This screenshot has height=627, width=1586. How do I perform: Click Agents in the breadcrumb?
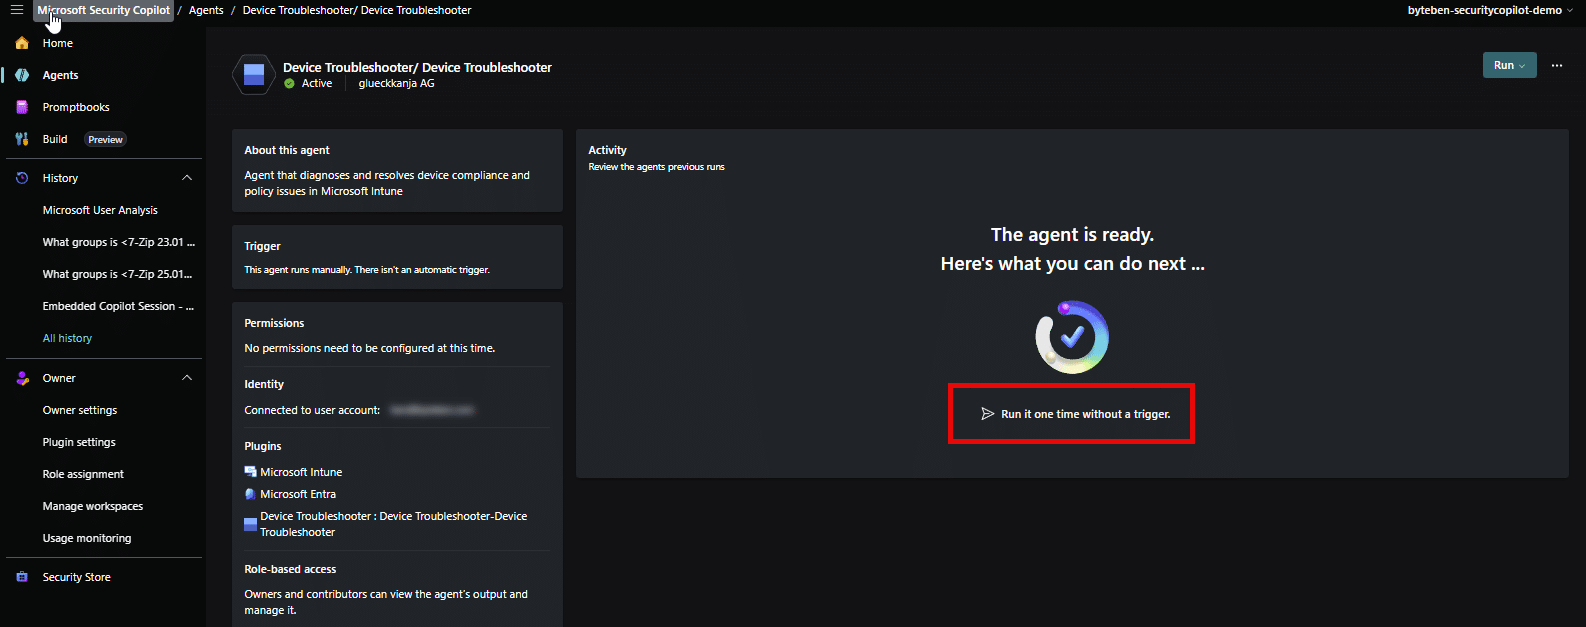click(x=206, y=10)
